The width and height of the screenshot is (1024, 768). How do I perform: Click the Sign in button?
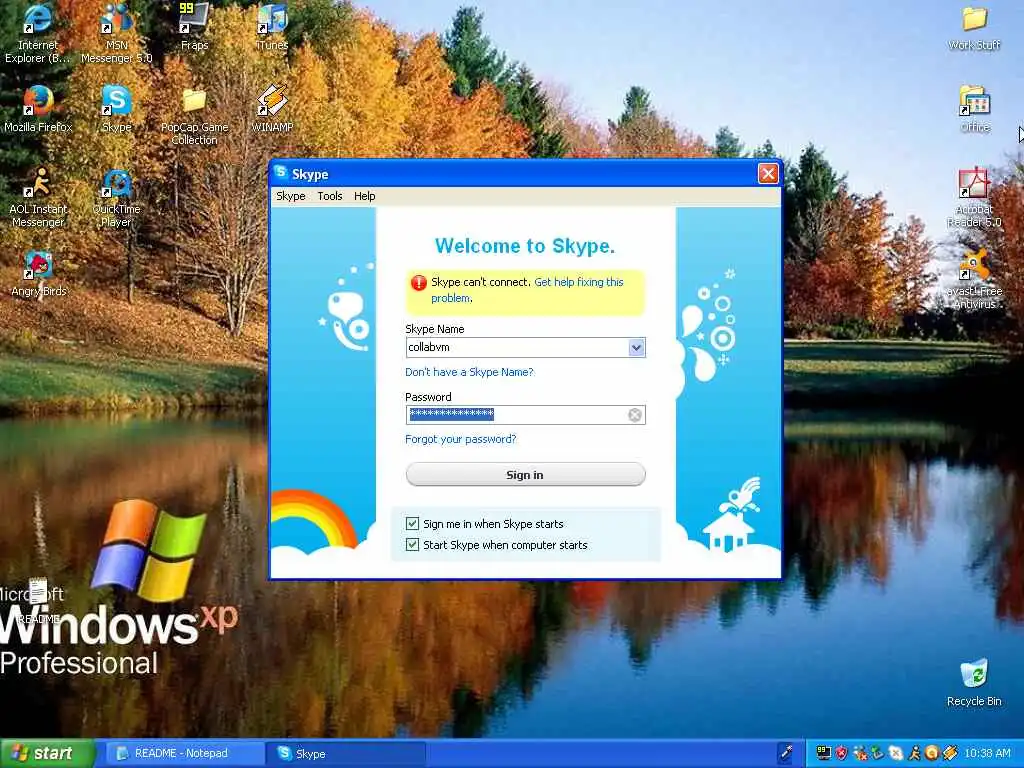[x=525, y=475]
